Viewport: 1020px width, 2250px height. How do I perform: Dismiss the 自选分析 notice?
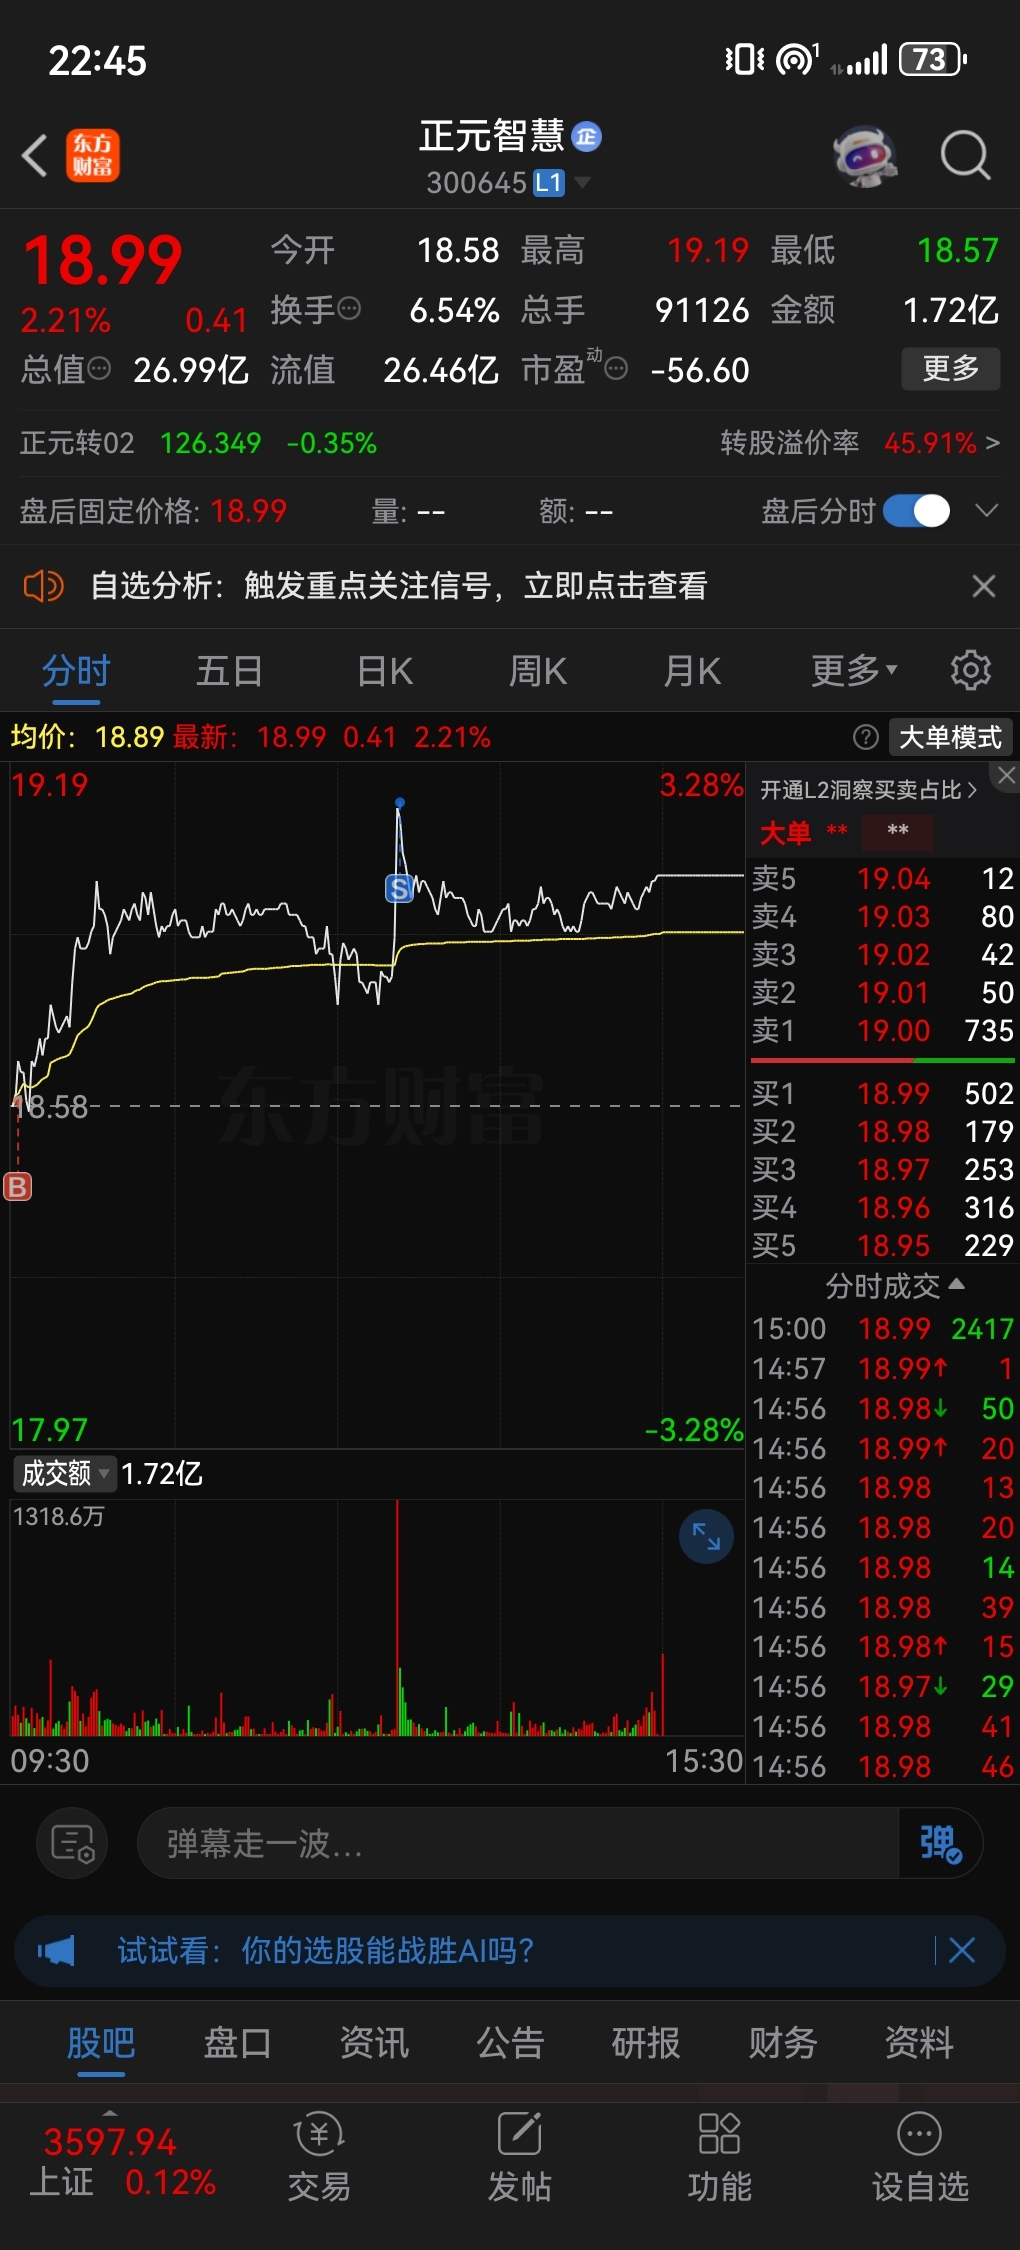[984, 586]
